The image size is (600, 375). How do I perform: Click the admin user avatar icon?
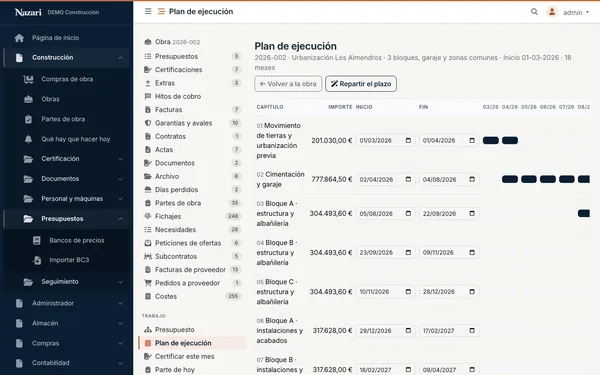[x=552, y=12]
